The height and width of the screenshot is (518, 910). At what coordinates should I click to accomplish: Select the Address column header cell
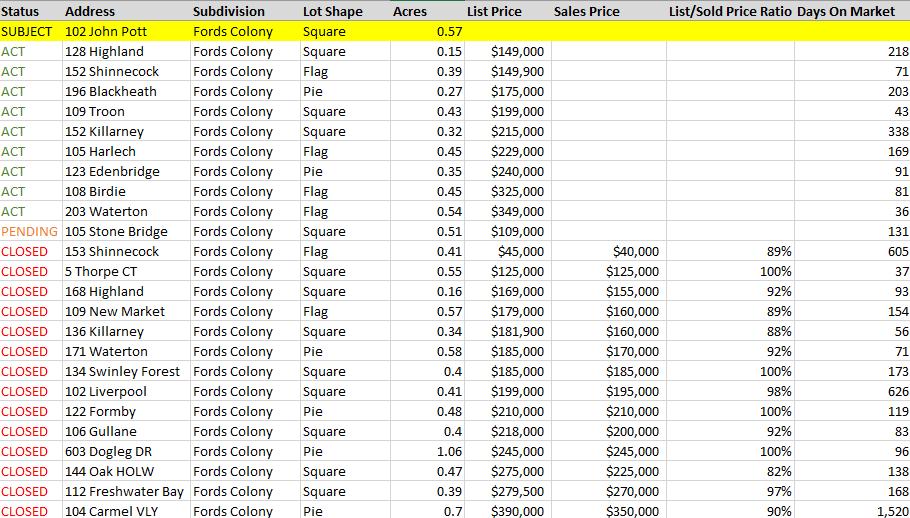[x=127, y=11]
